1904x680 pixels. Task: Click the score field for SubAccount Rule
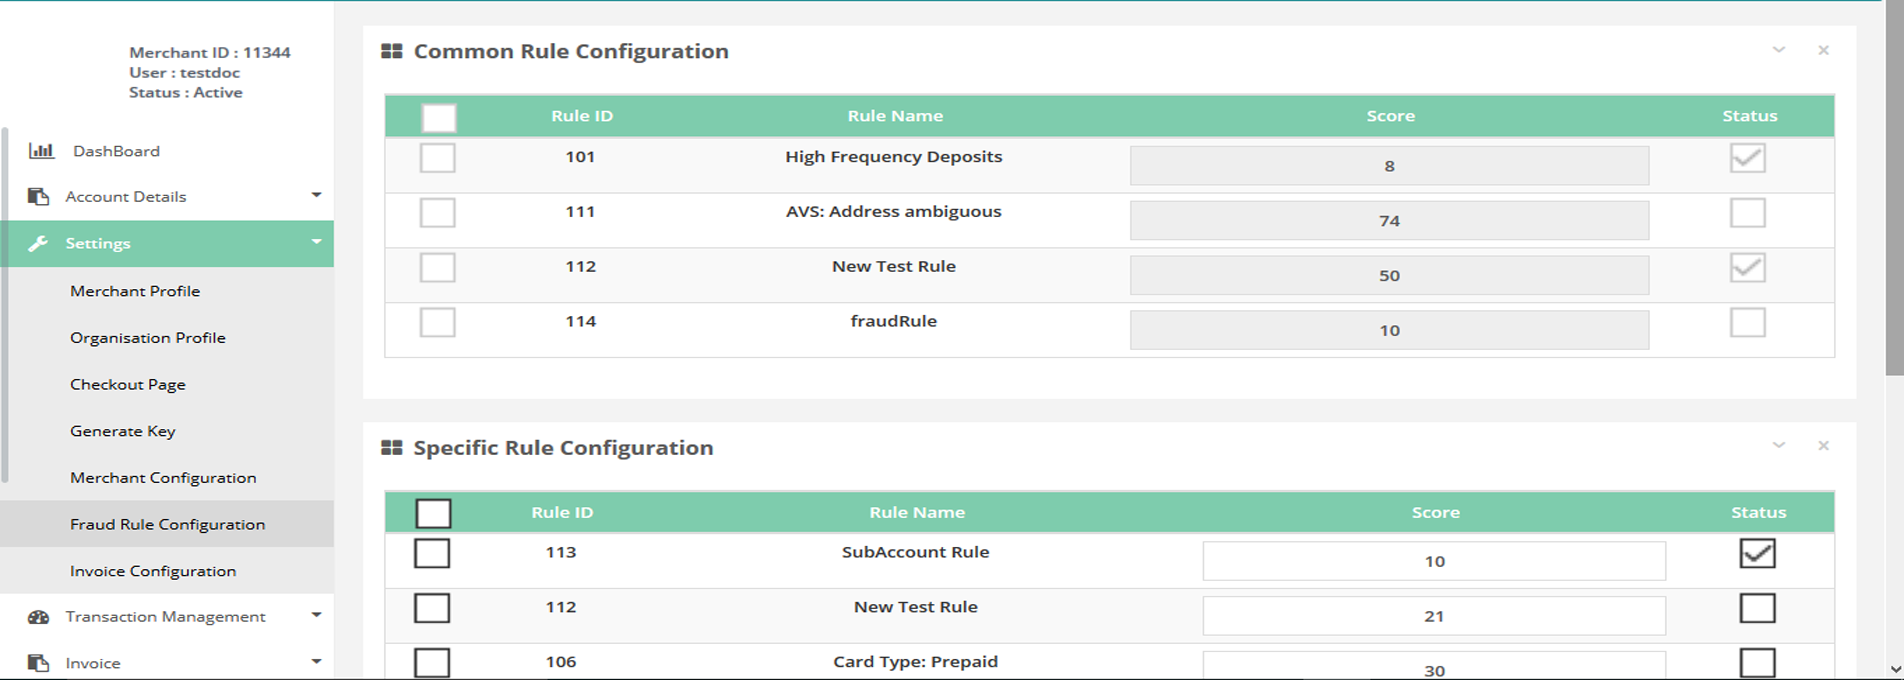(1434, 561)
